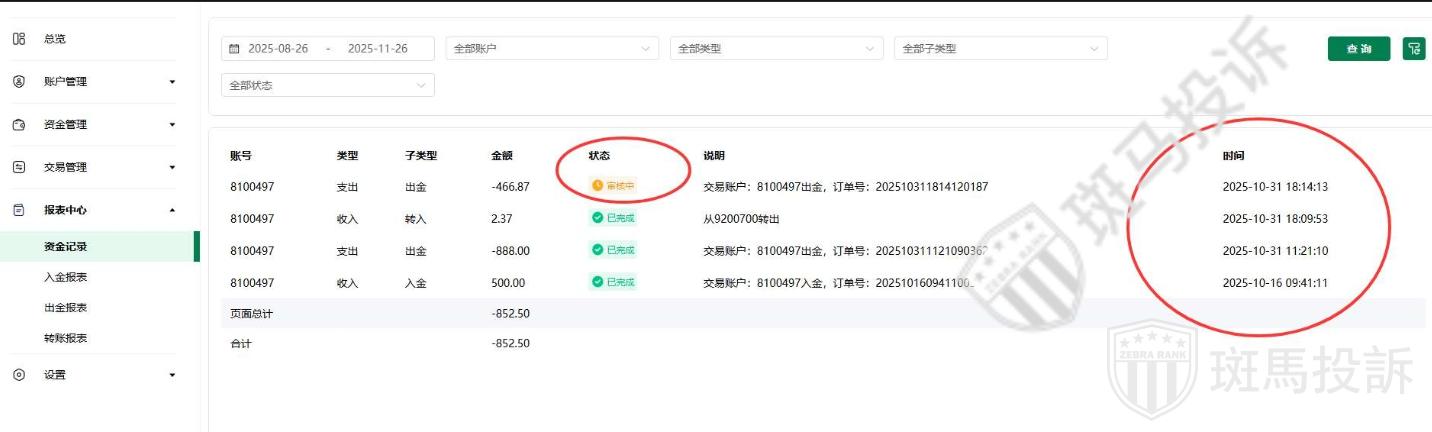Click the 审核中 status badge

(x=614, y=186)
